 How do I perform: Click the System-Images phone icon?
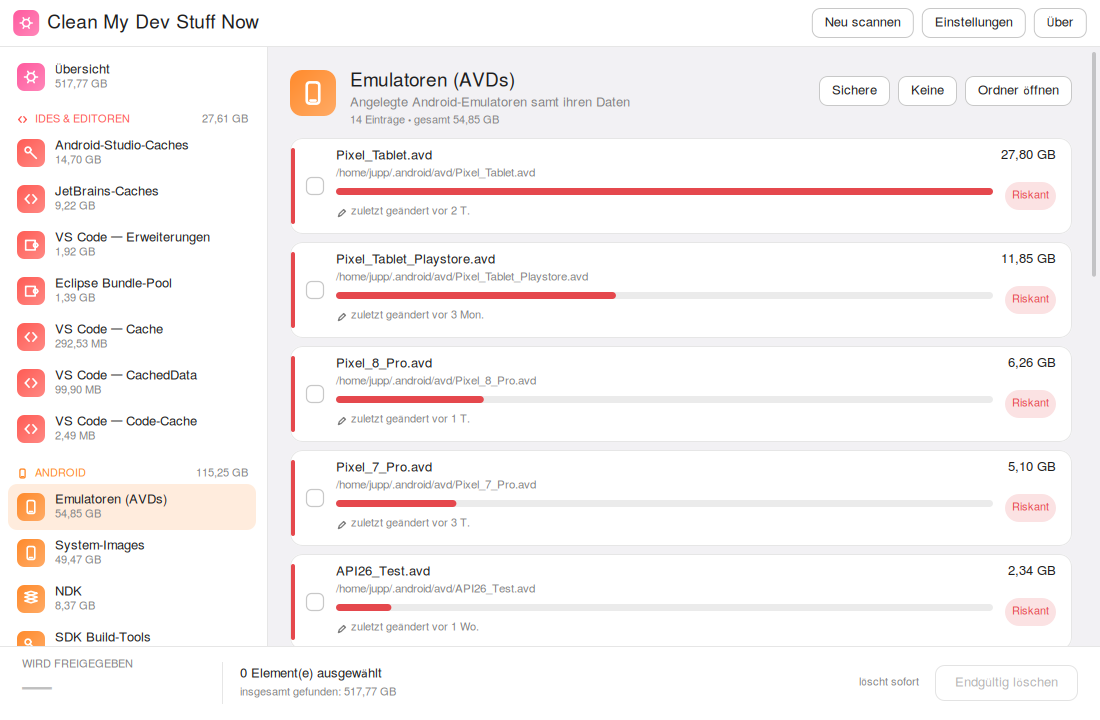pos(31,553)
